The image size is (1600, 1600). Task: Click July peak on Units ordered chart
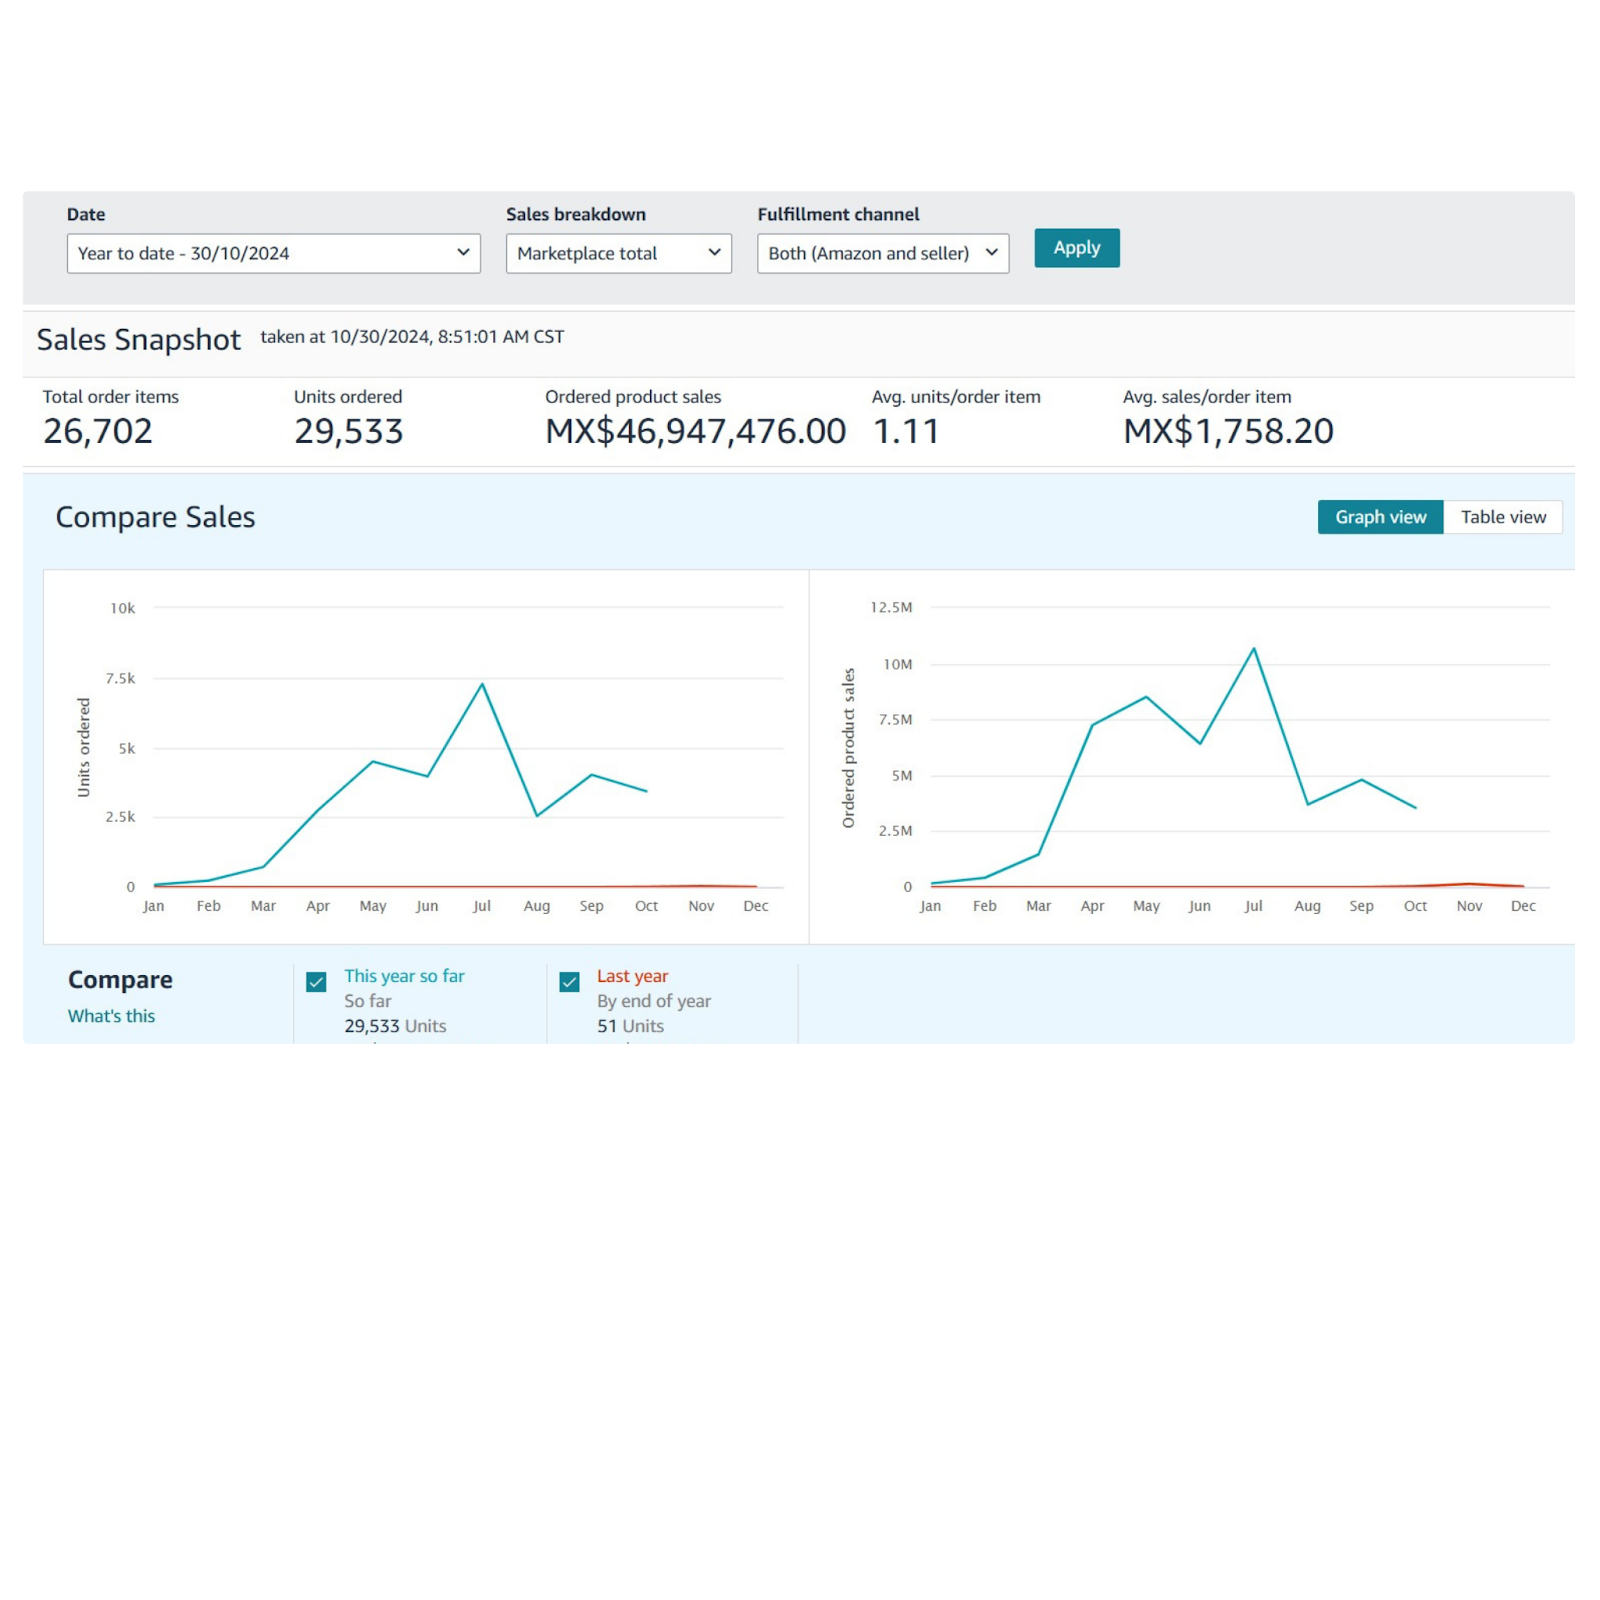482,685
